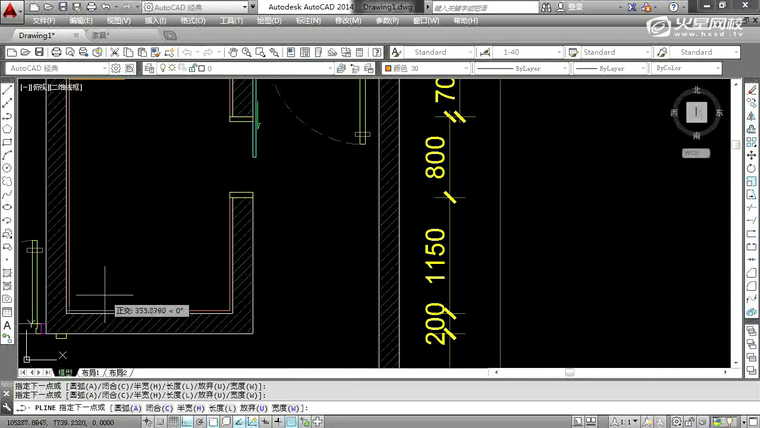Click the Pan hand tool icon
The image size is (760, 428).
pyautogui.click(x=232, y=52)
